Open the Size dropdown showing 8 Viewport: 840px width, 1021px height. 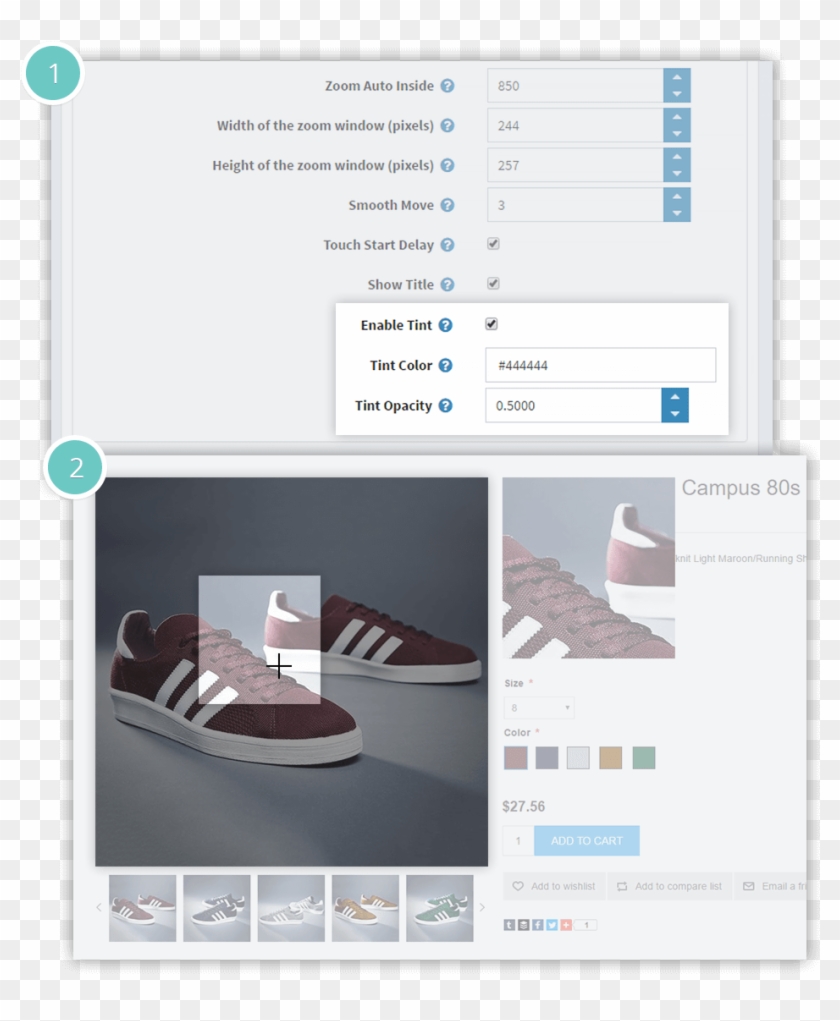point(538,707)
